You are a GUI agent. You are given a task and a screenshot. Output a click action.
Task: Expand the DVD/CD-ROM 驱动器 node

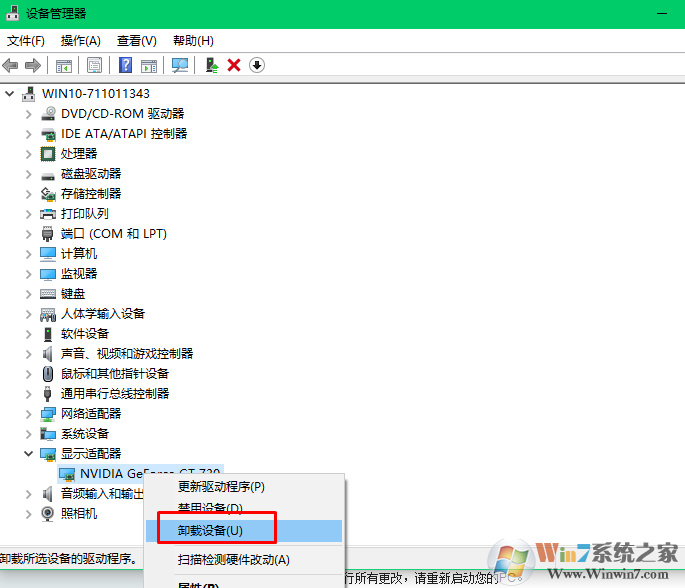point(28,114)
